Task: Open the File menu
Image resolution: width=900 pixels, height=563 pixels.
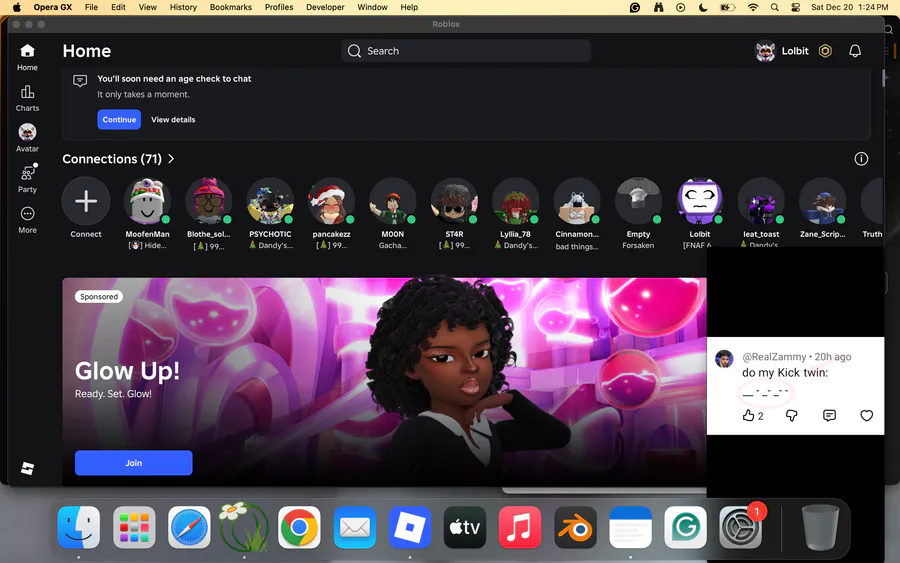Action: [x=91, y=7]
